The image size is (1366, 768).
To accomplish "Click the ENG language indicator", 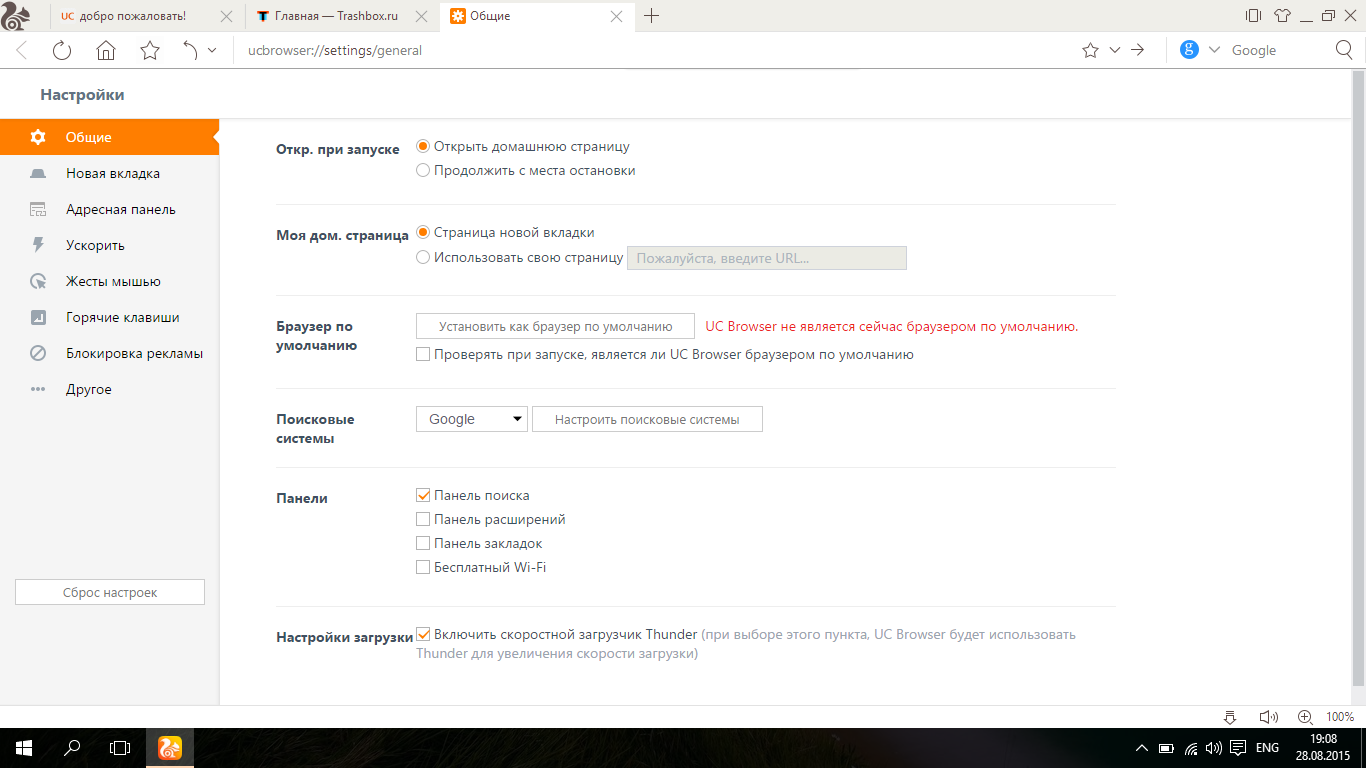I will click(x=1267, y=748).
